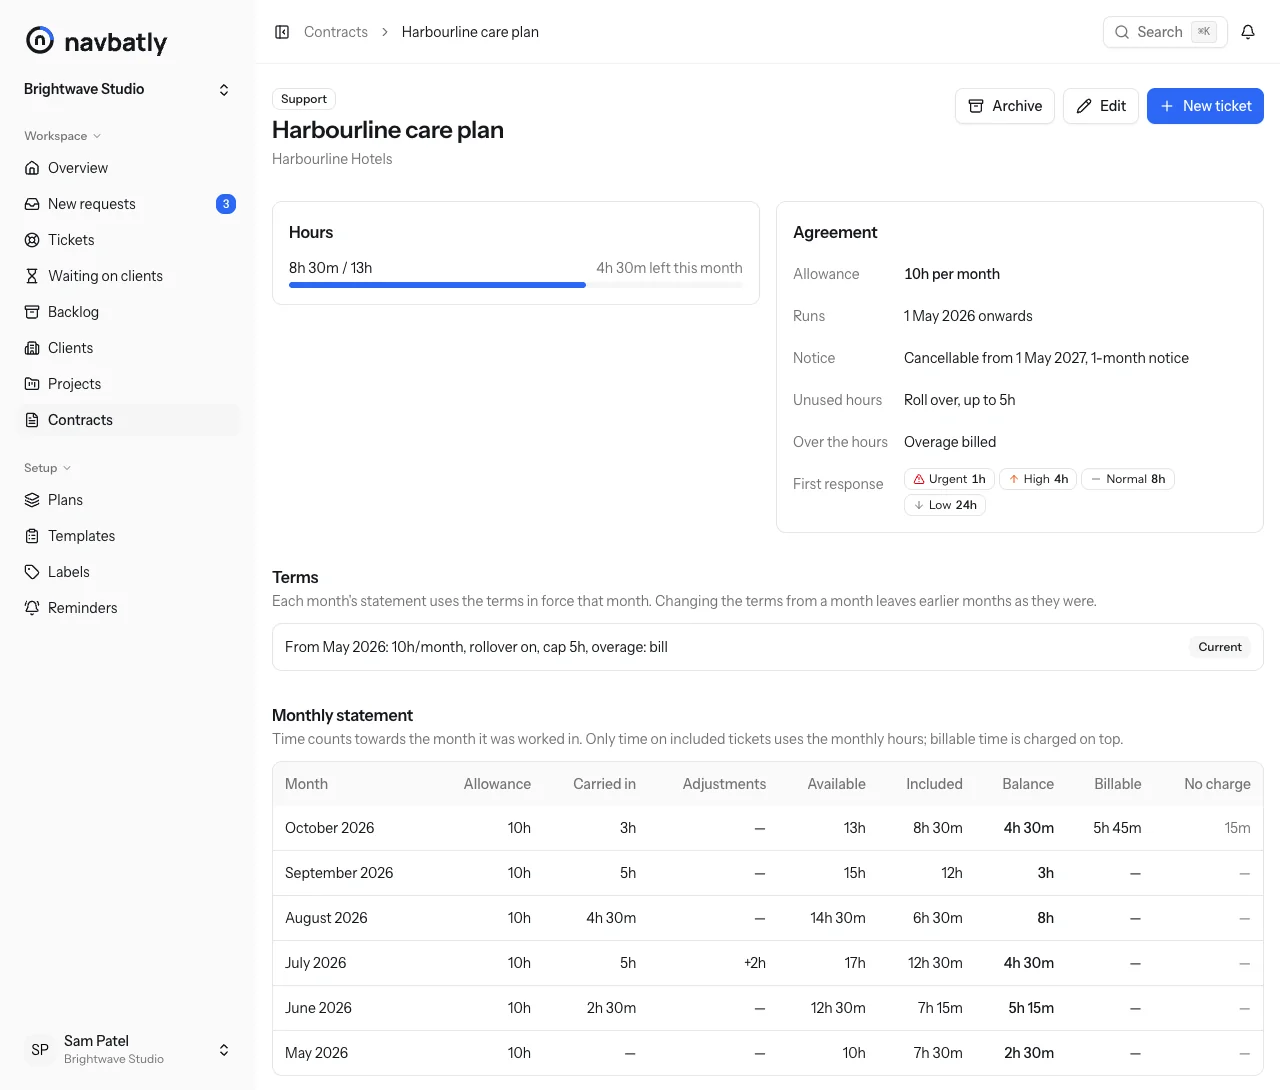Click the New requests badge showing 3
The width and height of the screenshot is (1280, 1090).
pyautogui.click(x=226, y=204)
